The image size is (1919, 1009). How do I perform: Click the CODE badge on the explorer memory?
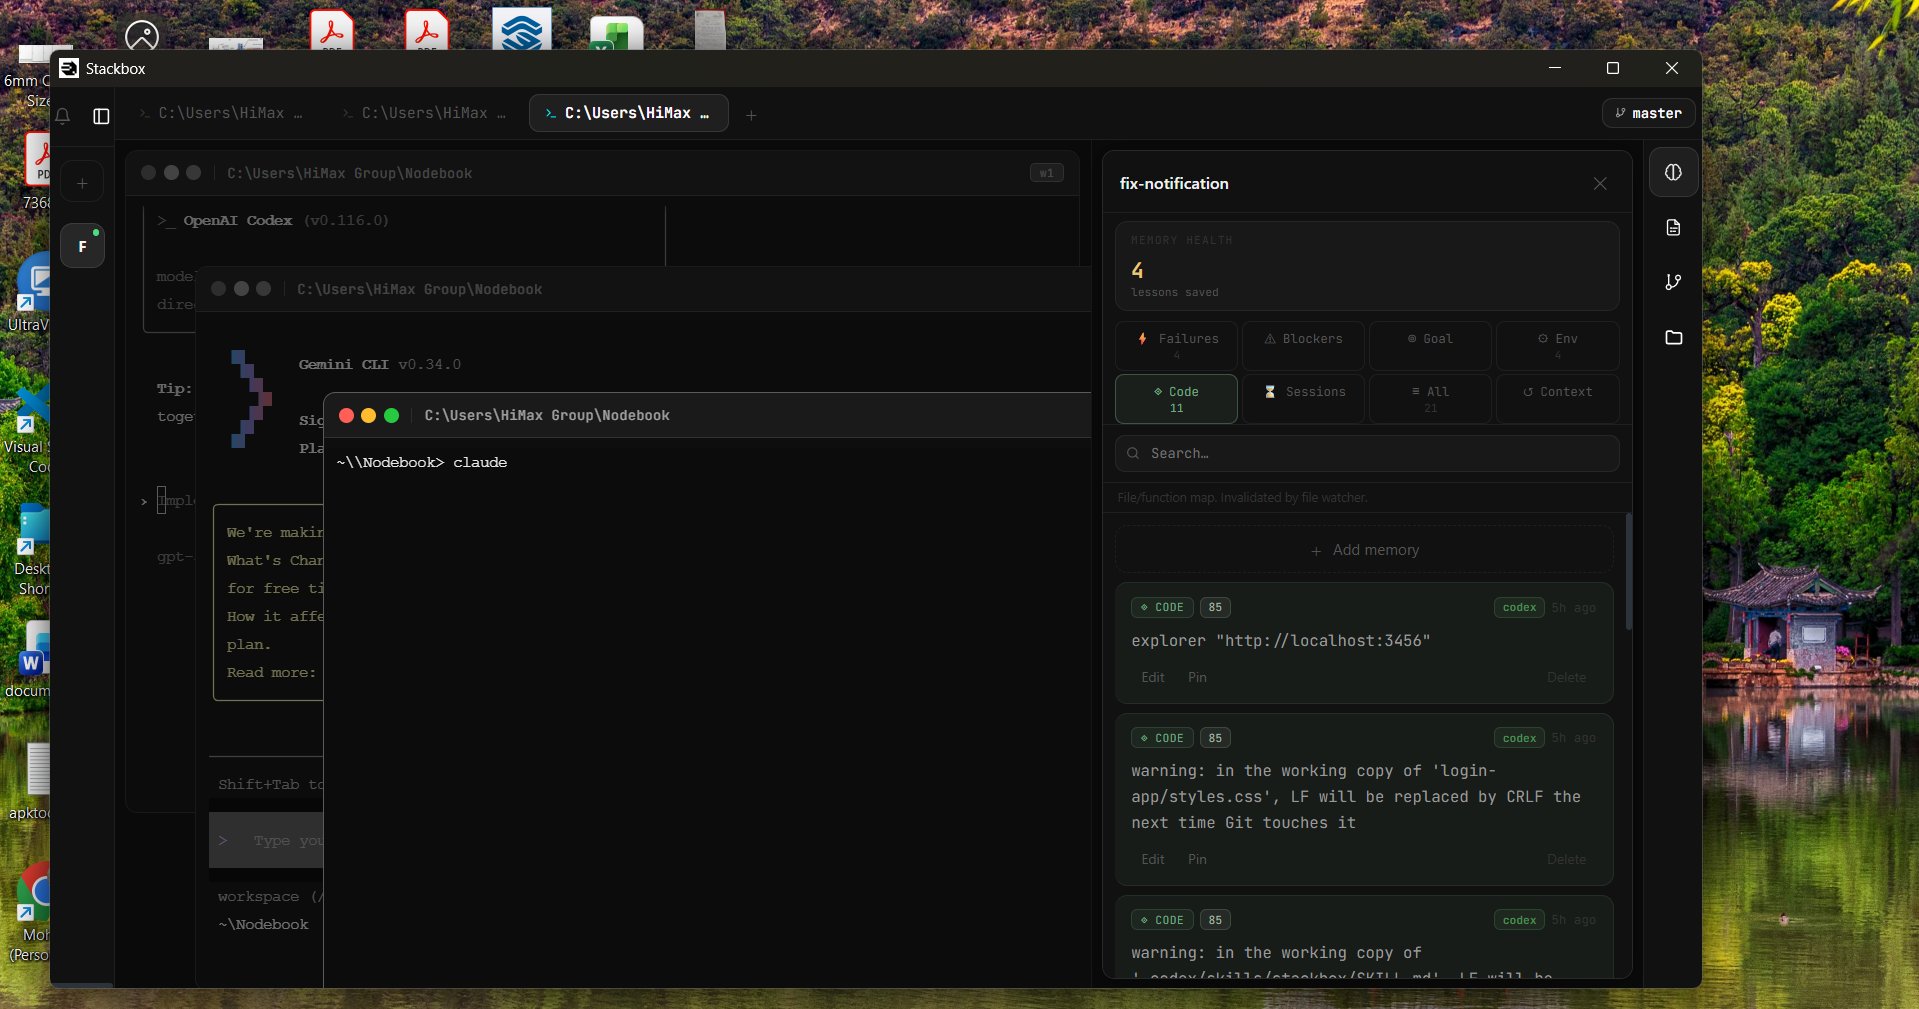[1162, 608]
